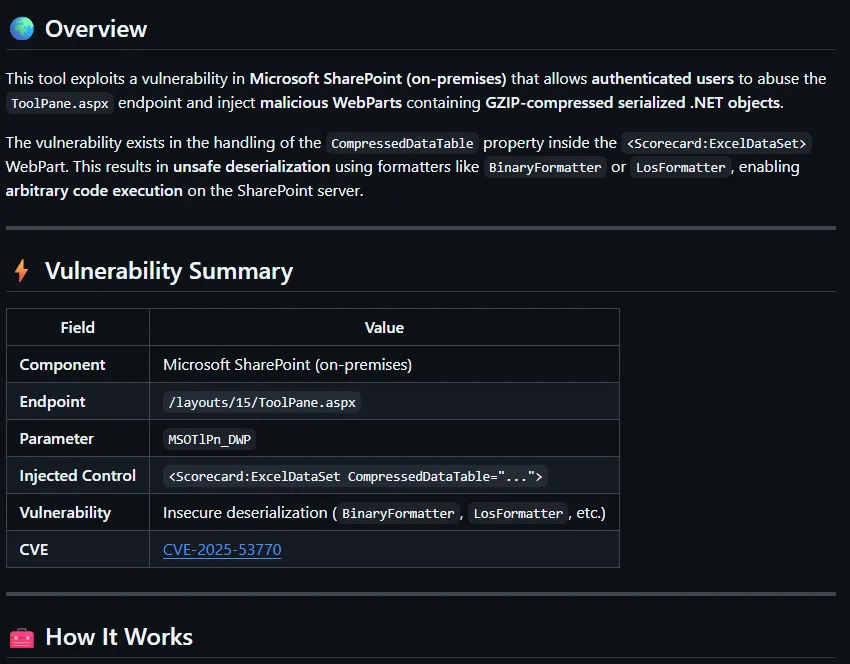Click the Injected Control code value in table
Image resolution: width=850 pixels, height=664 pixels.
coord(355,476)
